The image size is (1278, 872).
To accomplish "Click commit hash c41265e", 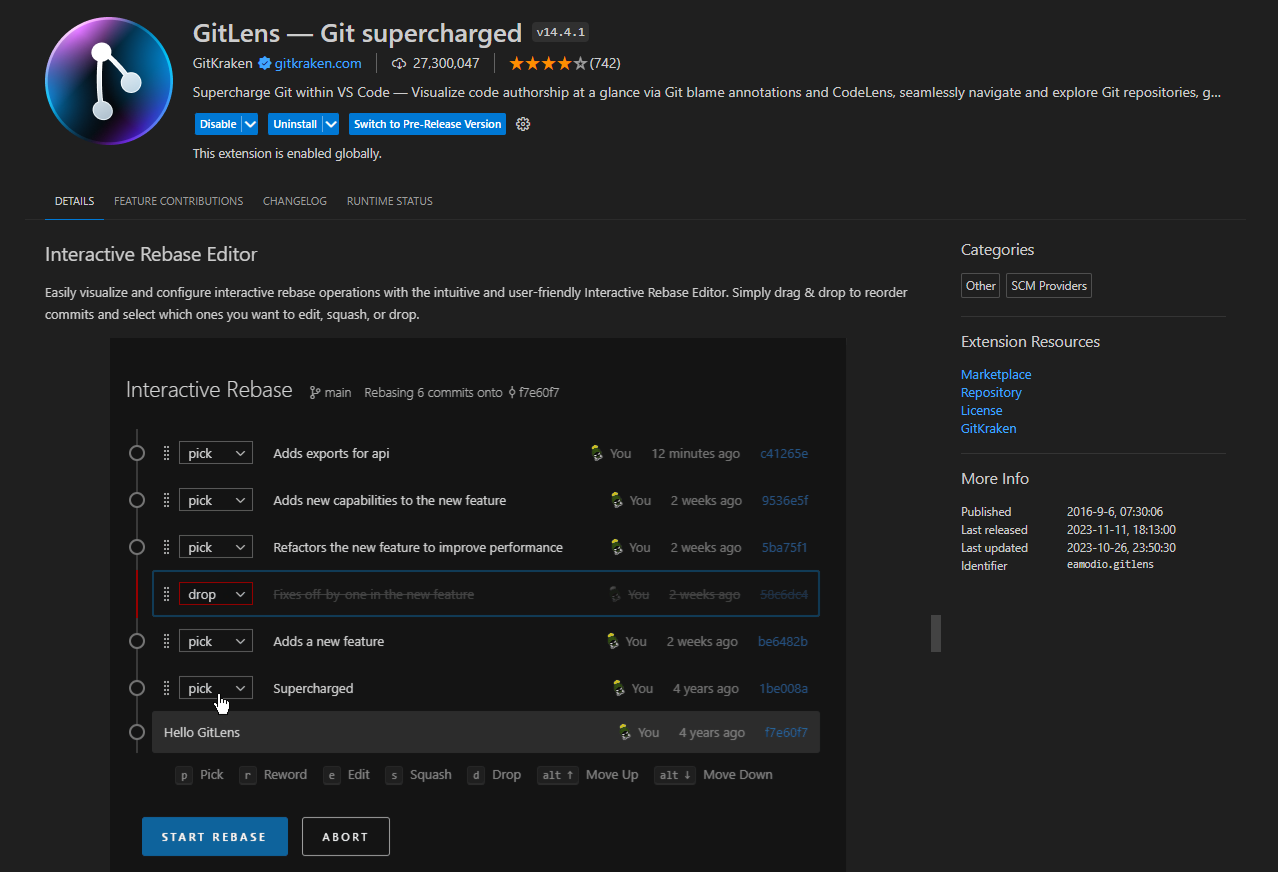I will 784,453.
